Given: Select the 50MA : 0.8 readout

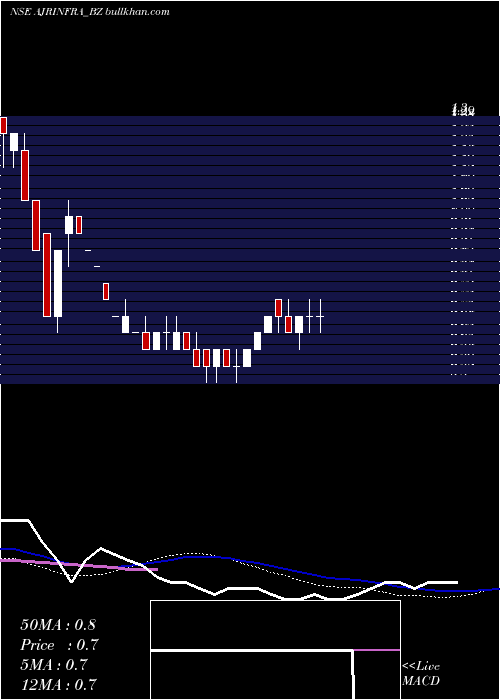Looking at the screenshot, I should pos(58,625).
